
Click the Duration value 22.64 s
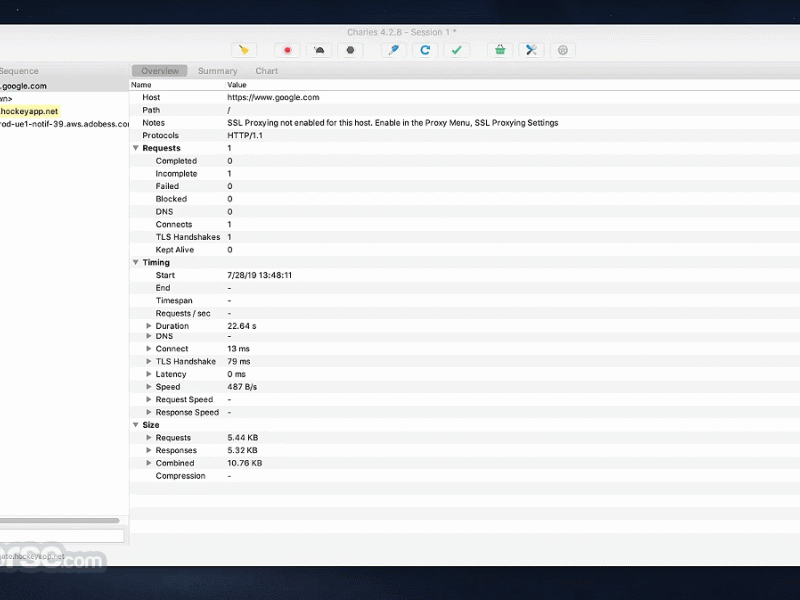point(242,326)
